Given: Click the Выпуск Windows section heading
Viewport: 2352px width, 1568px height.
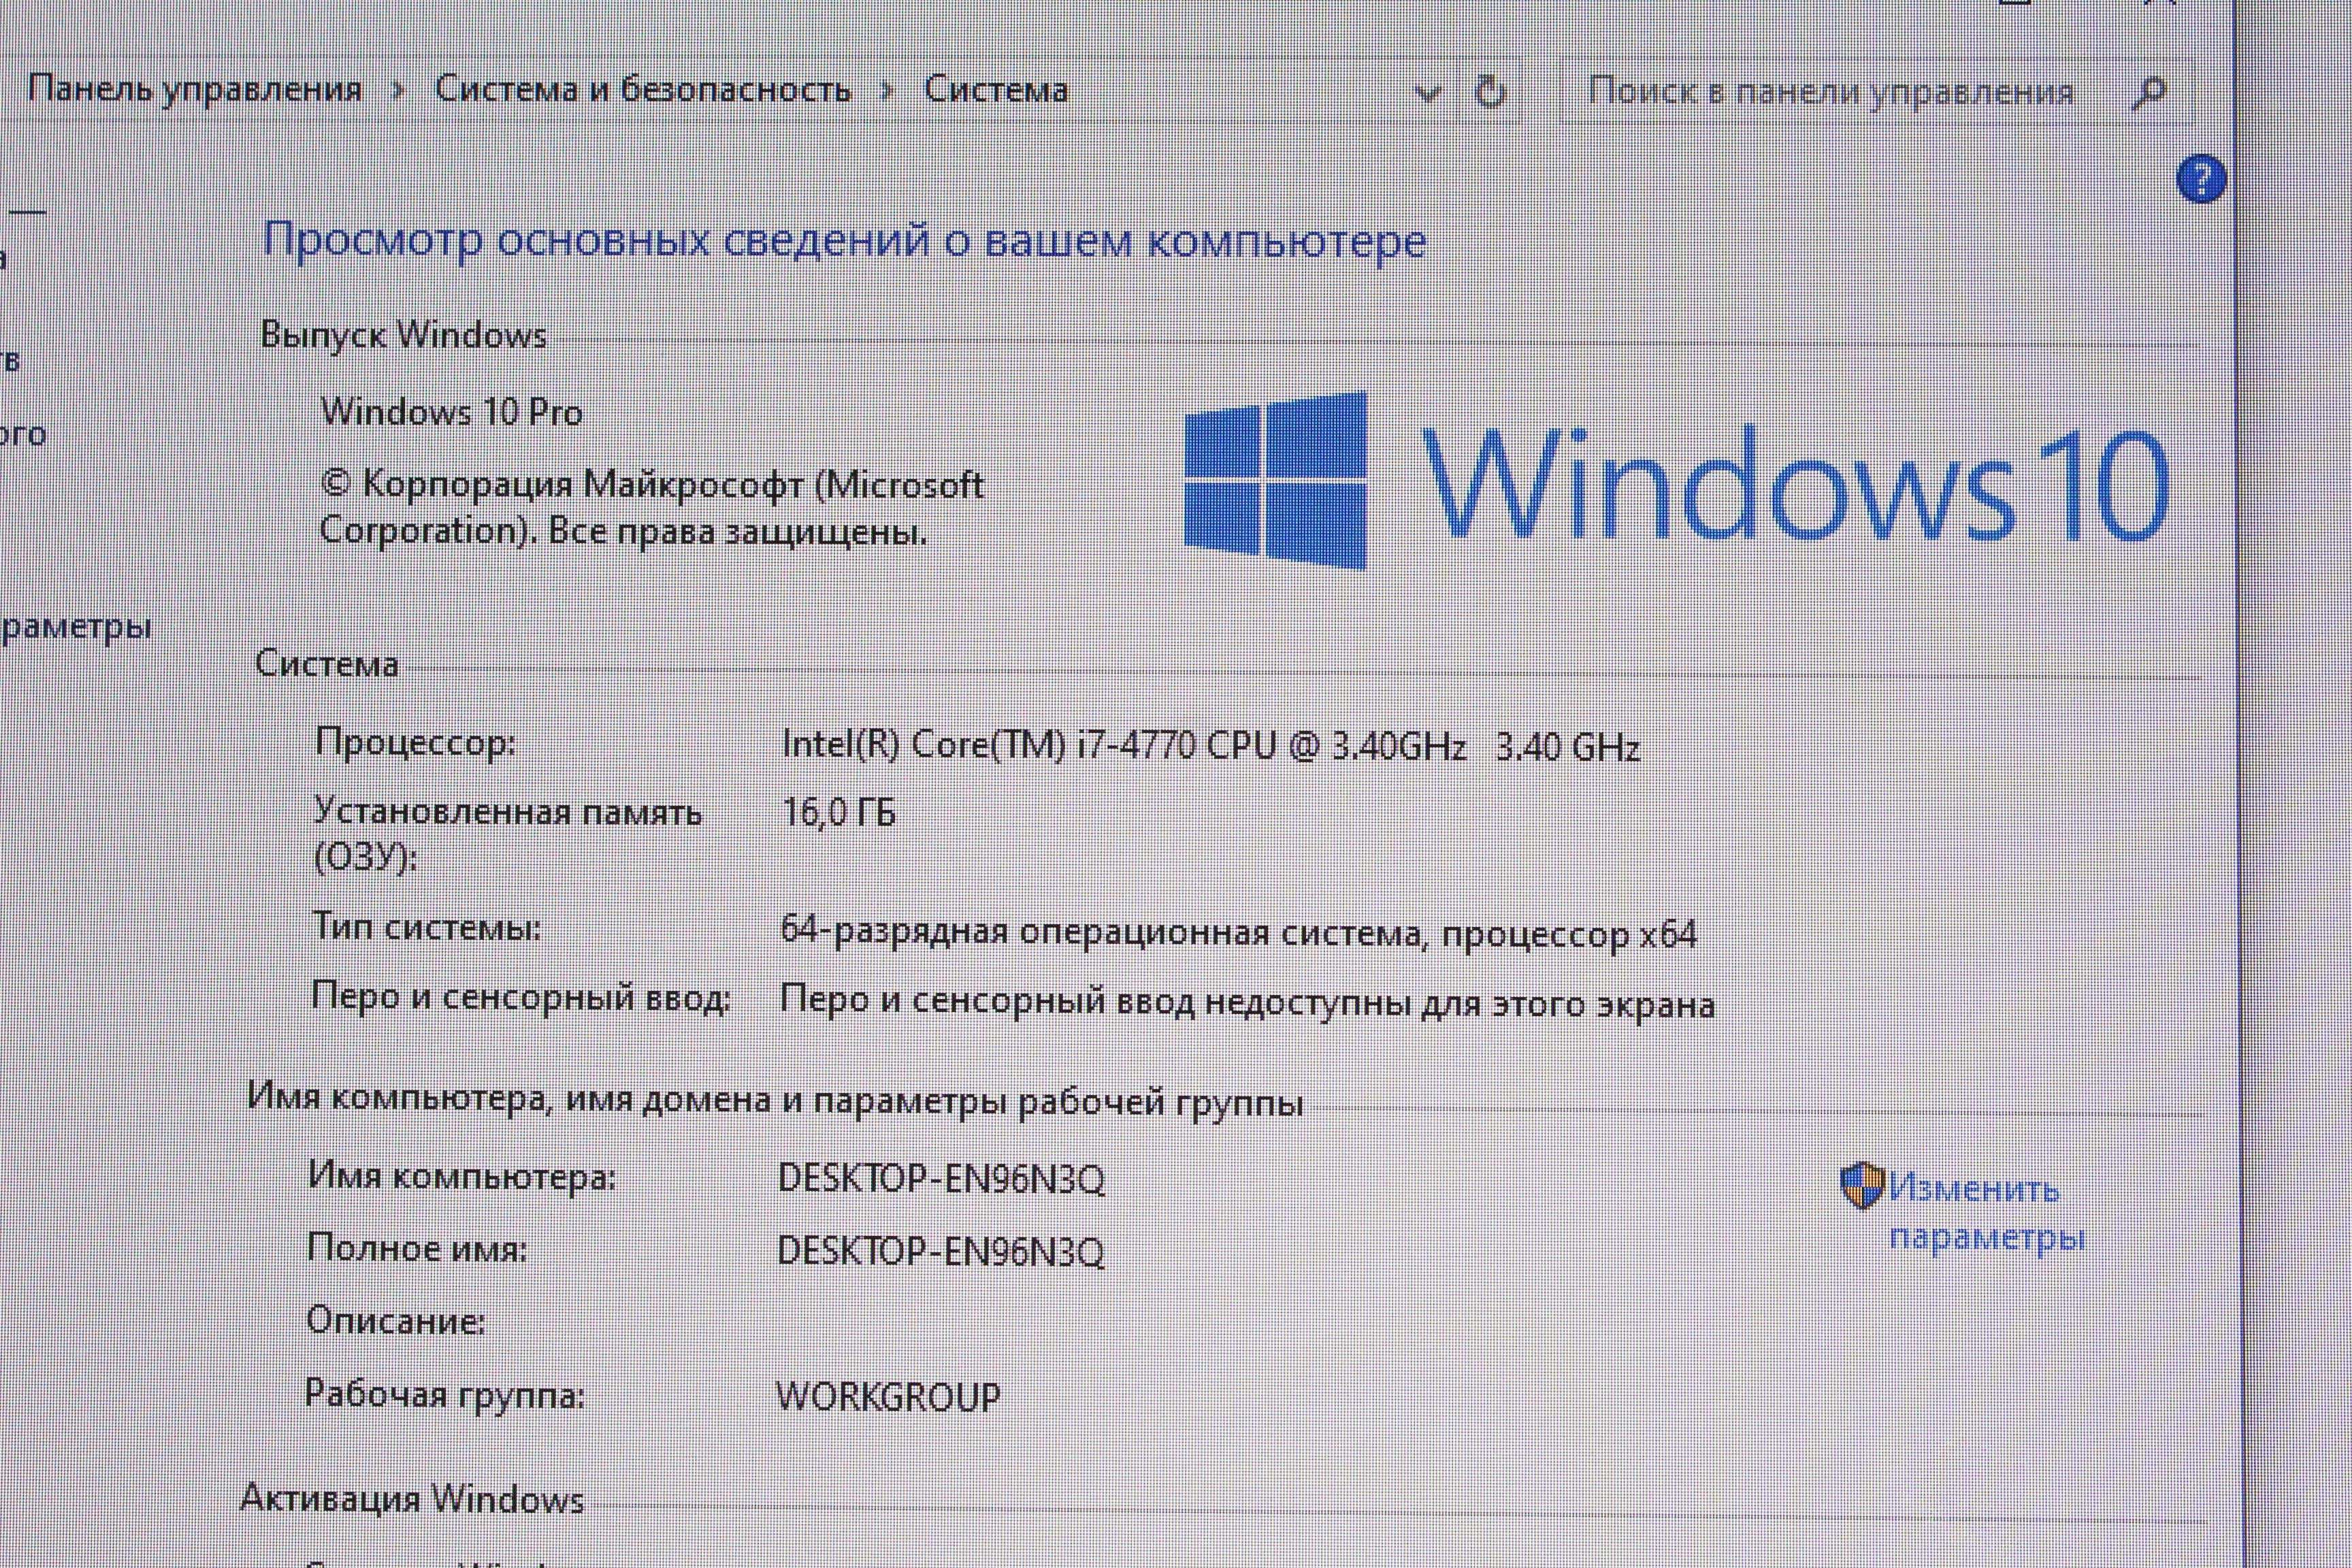Looking at the screenshot, I should coord(403,334).
